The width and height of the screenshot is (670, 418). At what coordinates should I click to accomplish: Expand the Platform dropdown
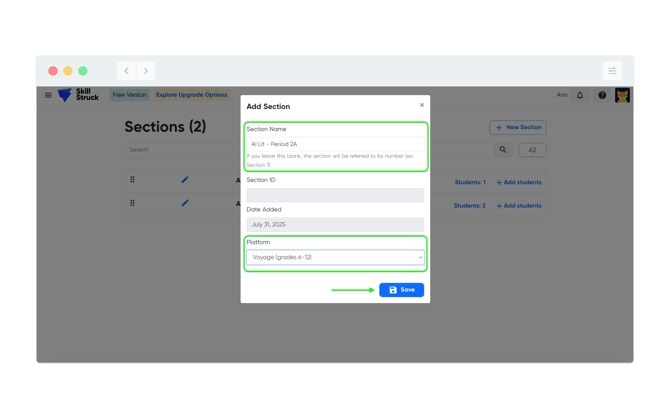click(x=335, y=258)
